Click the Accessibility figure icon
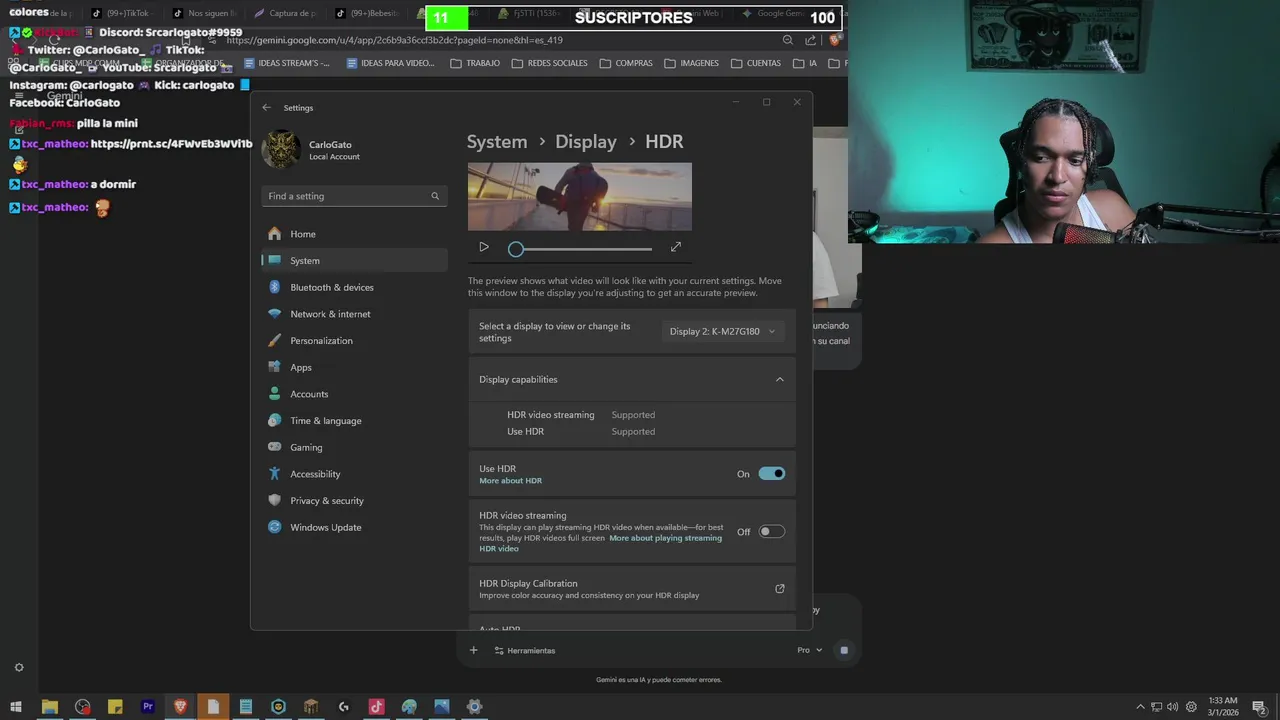The height and width of the screenshot is (720, 1280). point(275,474)
